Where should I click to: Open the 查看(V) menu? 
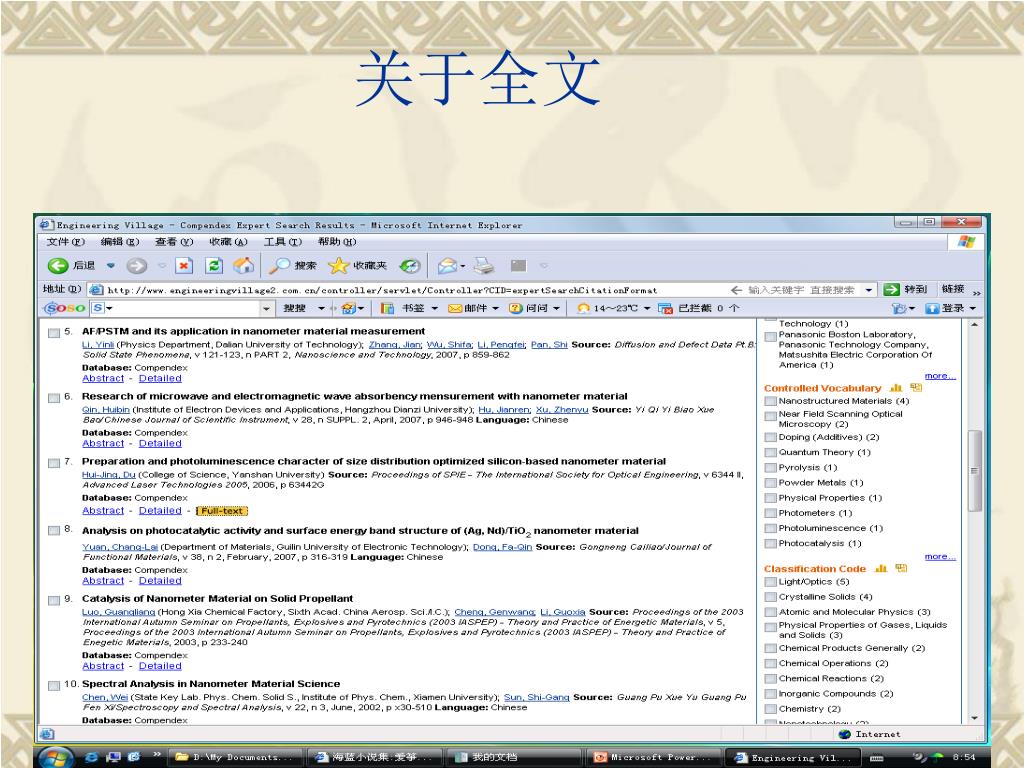[x=174, y=242]
